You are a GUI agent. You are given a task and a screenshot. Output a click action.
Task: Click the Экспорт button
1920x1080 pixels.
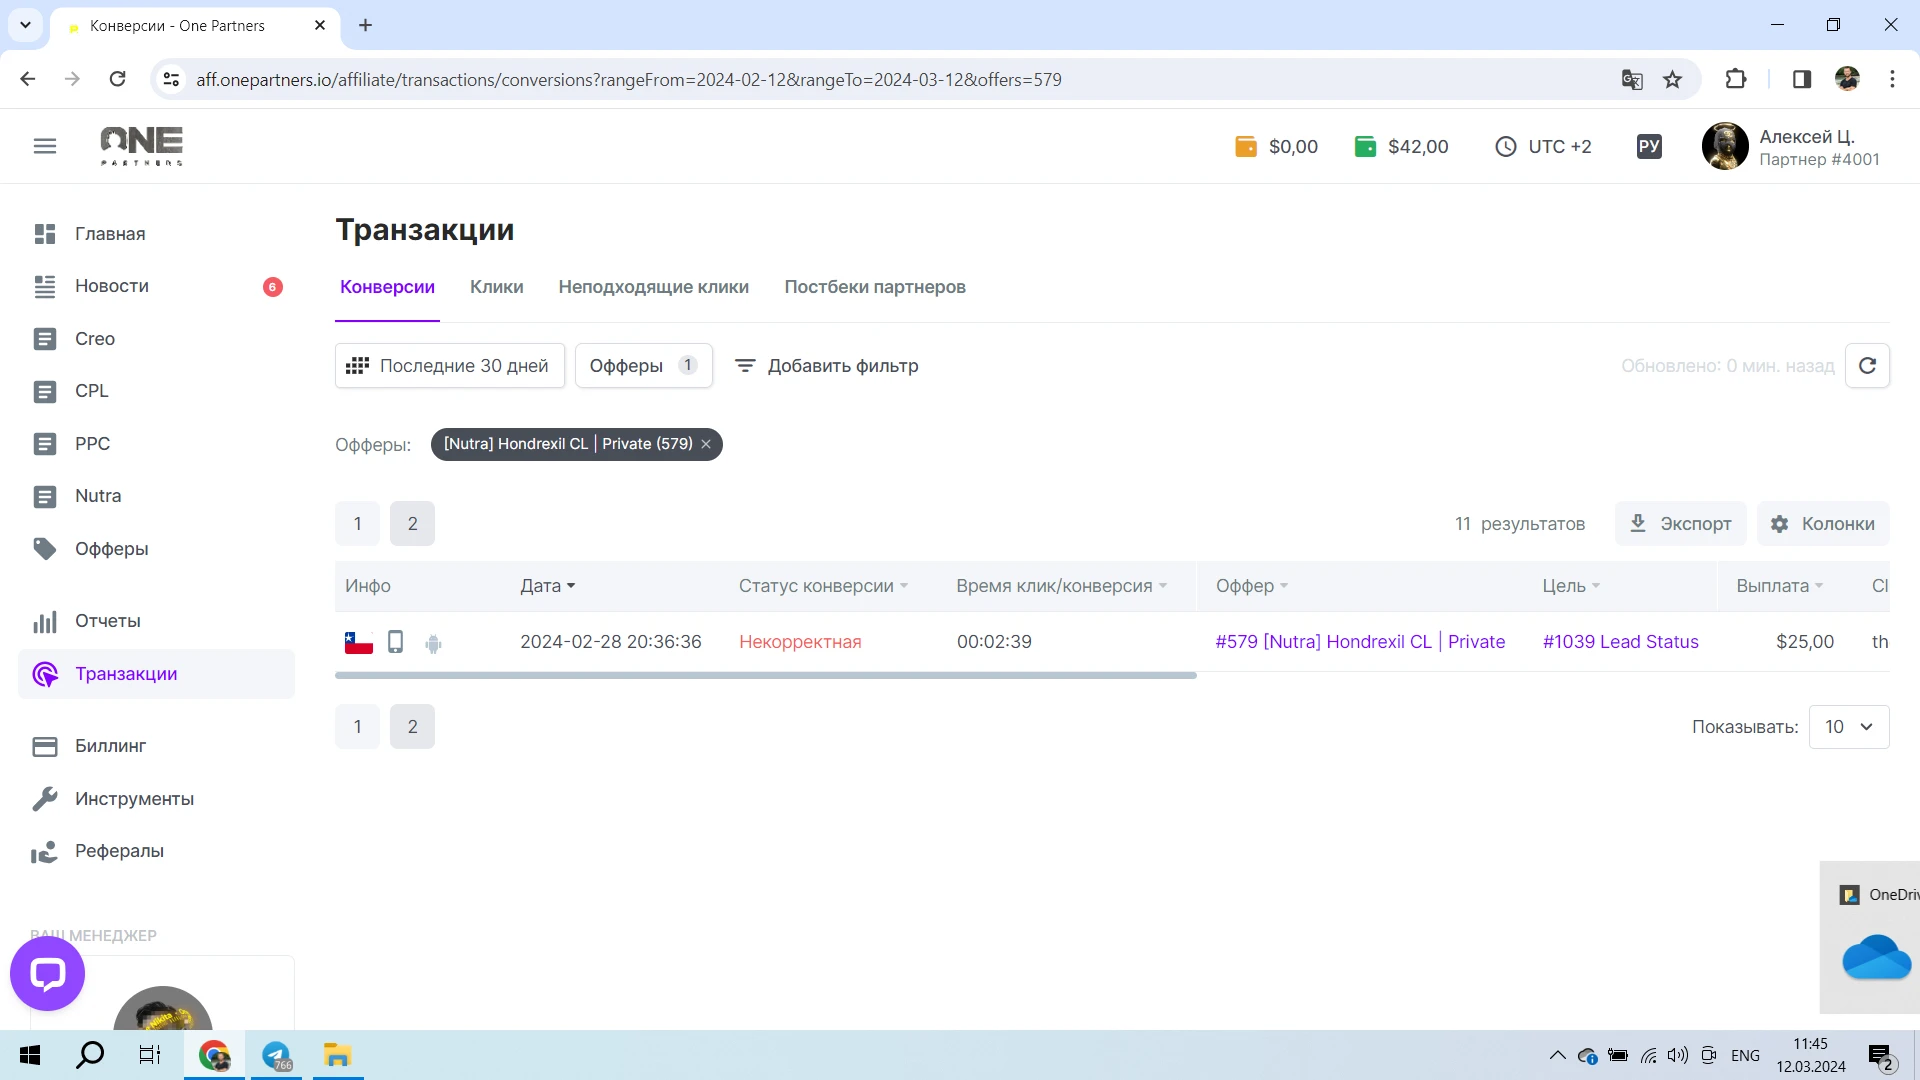coord(1681,524)
